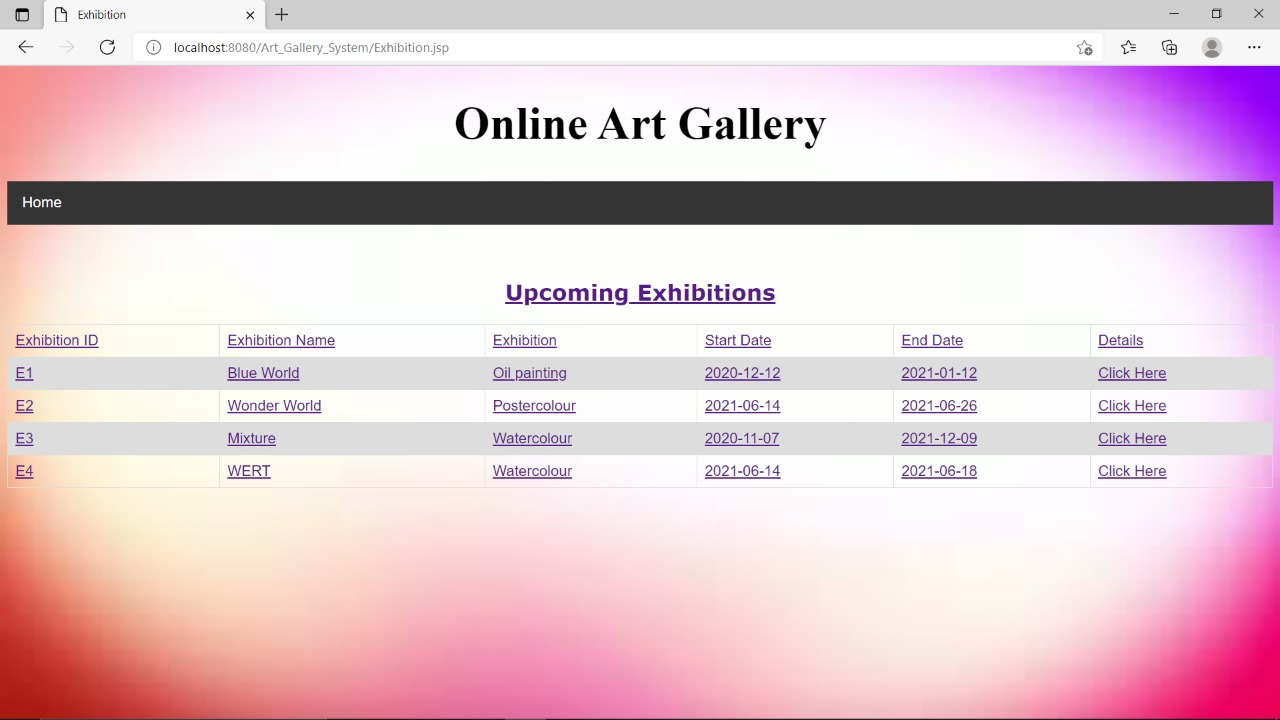
Task: Click end date 2021-06-18
Action: tap(939, 471)
